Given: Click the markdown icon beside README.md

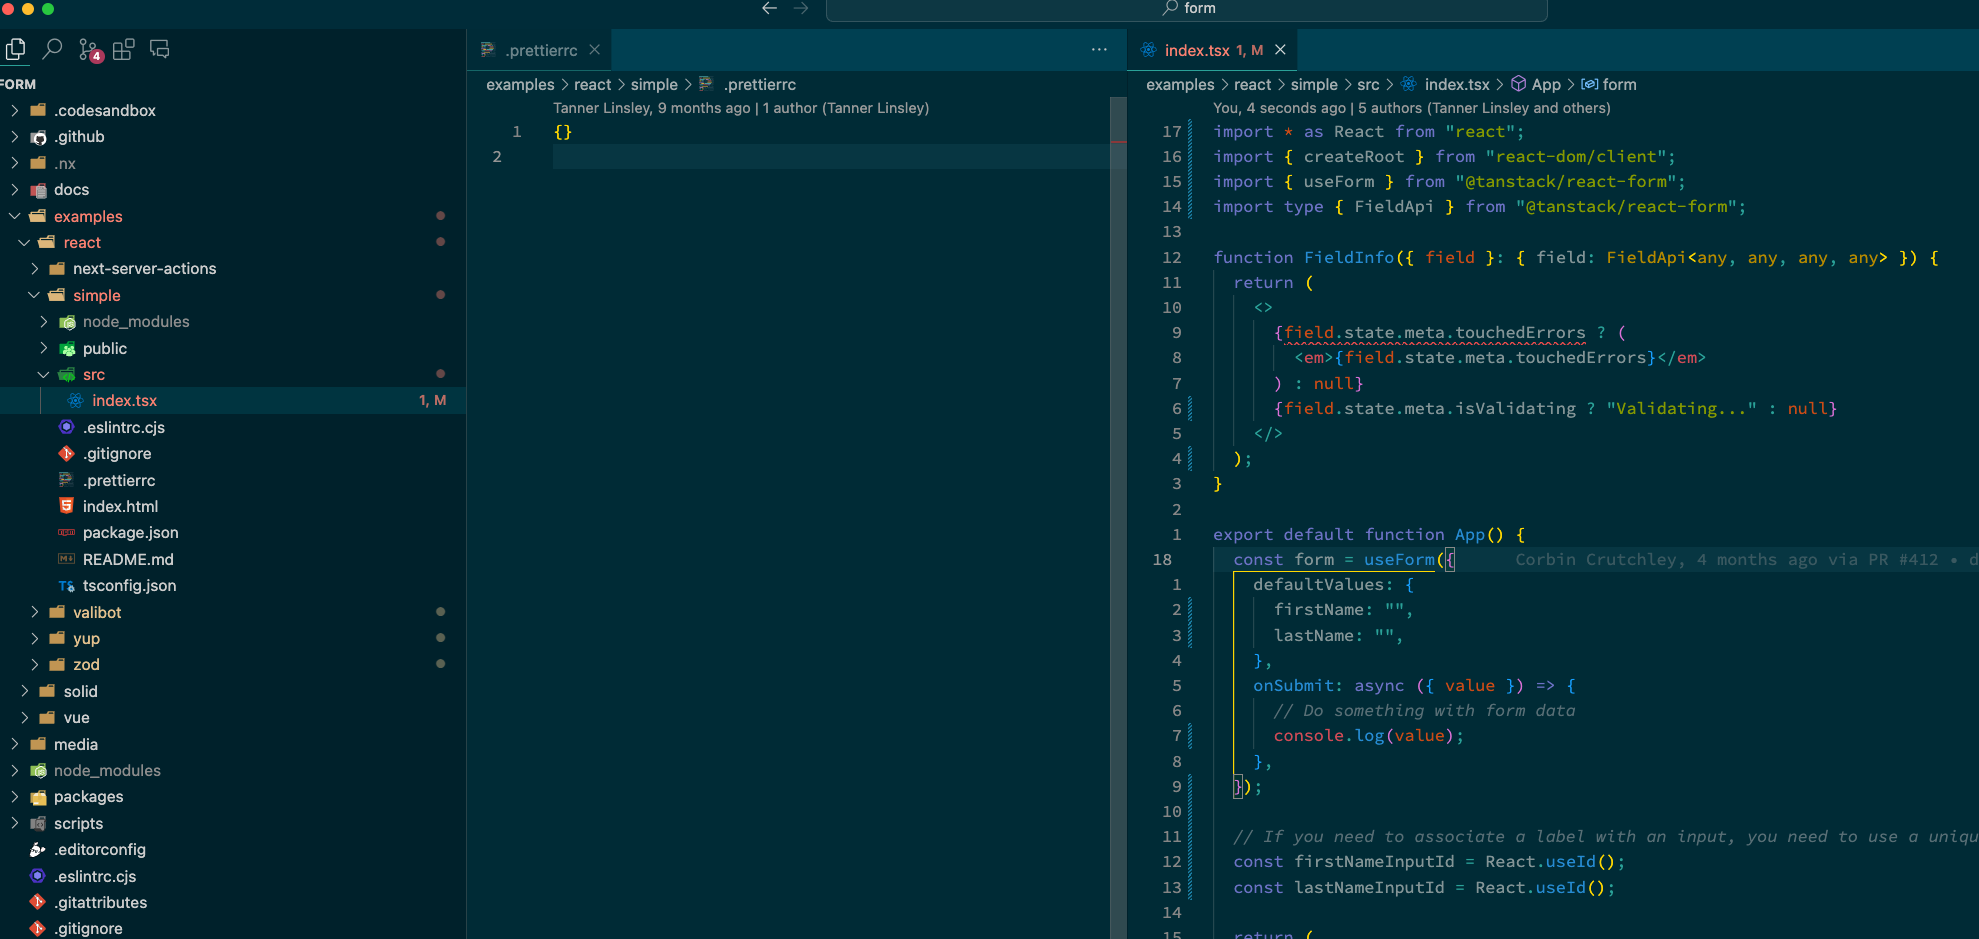Looking at the screenshot, I should click(x=67, y=559).
